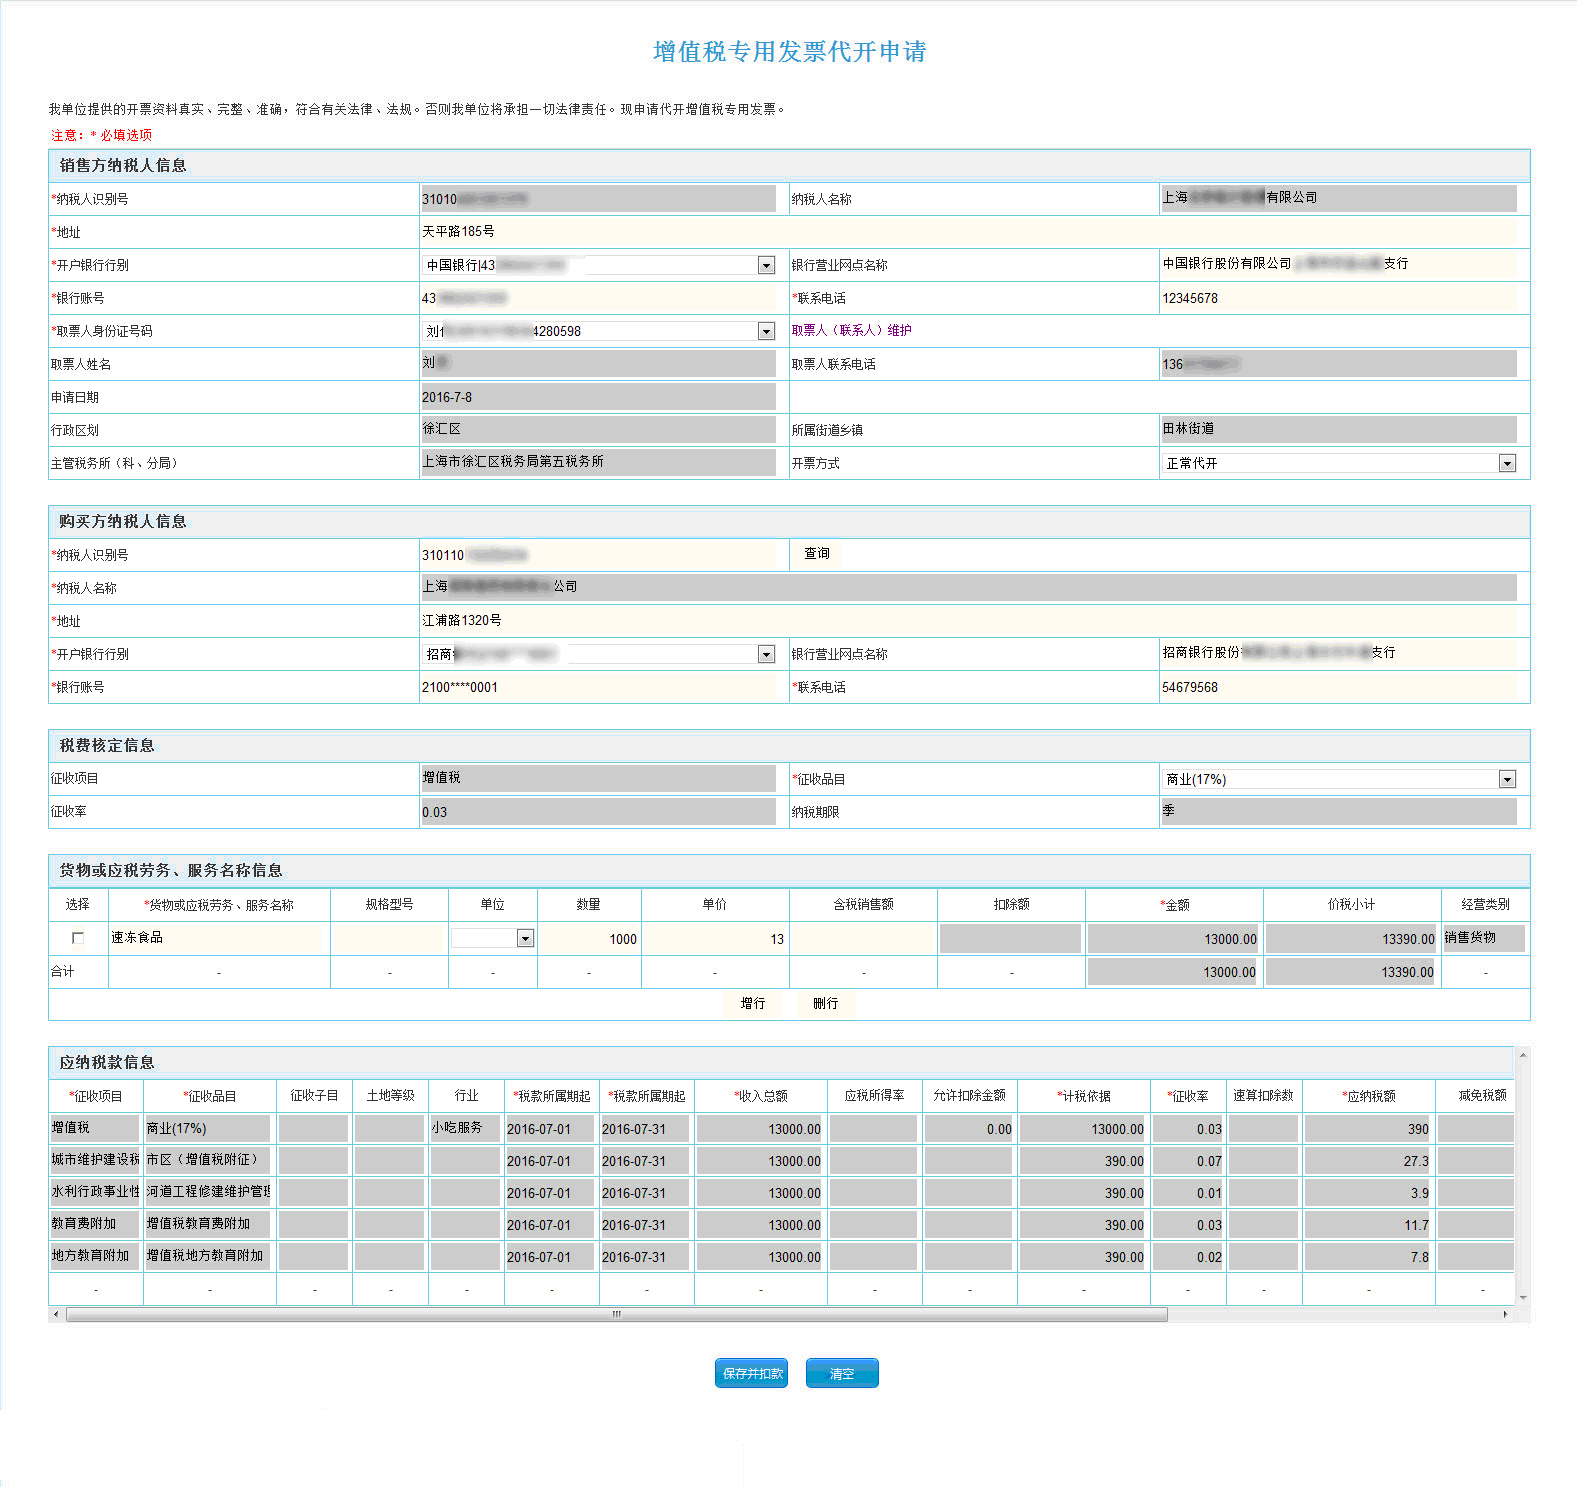The image size is (1577, 1487).
Task: Click the 查询 button beside buyer taxpayer ID
Action: (x=816, y=554)
